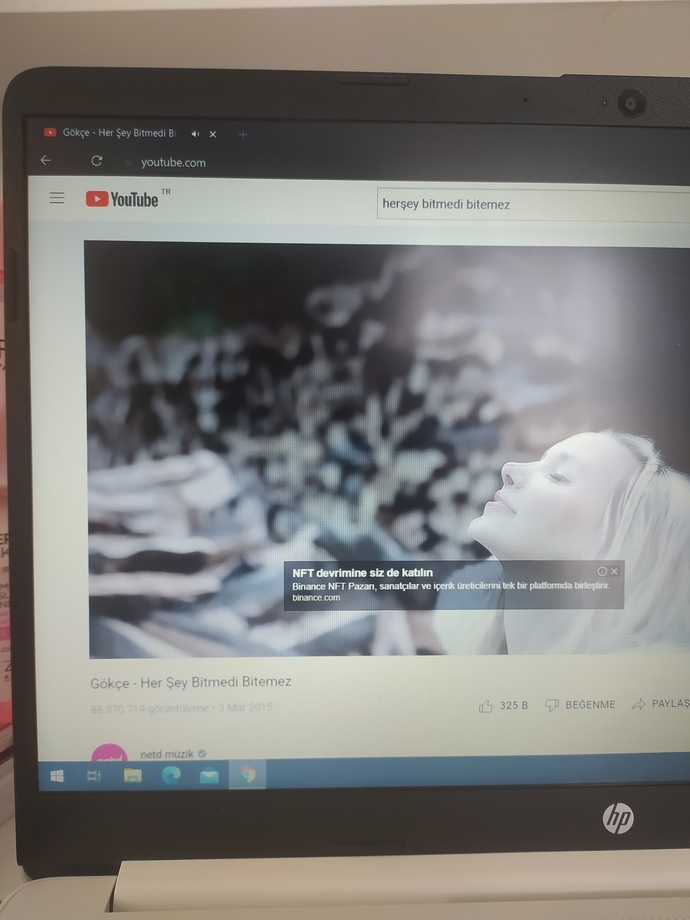
Task: Select the Gökçe - Her Şey Bitmedi tab
Action: pos(119,133)
